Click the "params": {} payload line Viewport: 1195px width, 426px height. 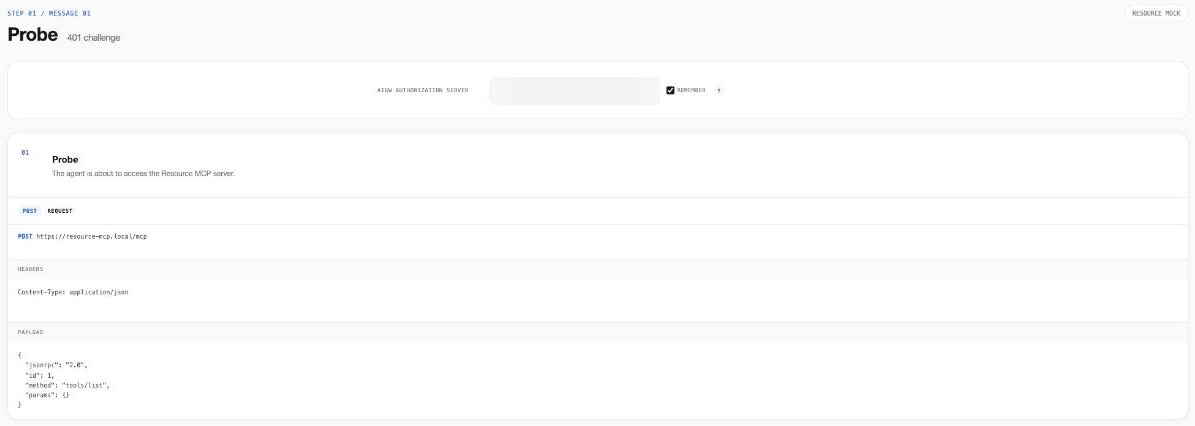47,396
